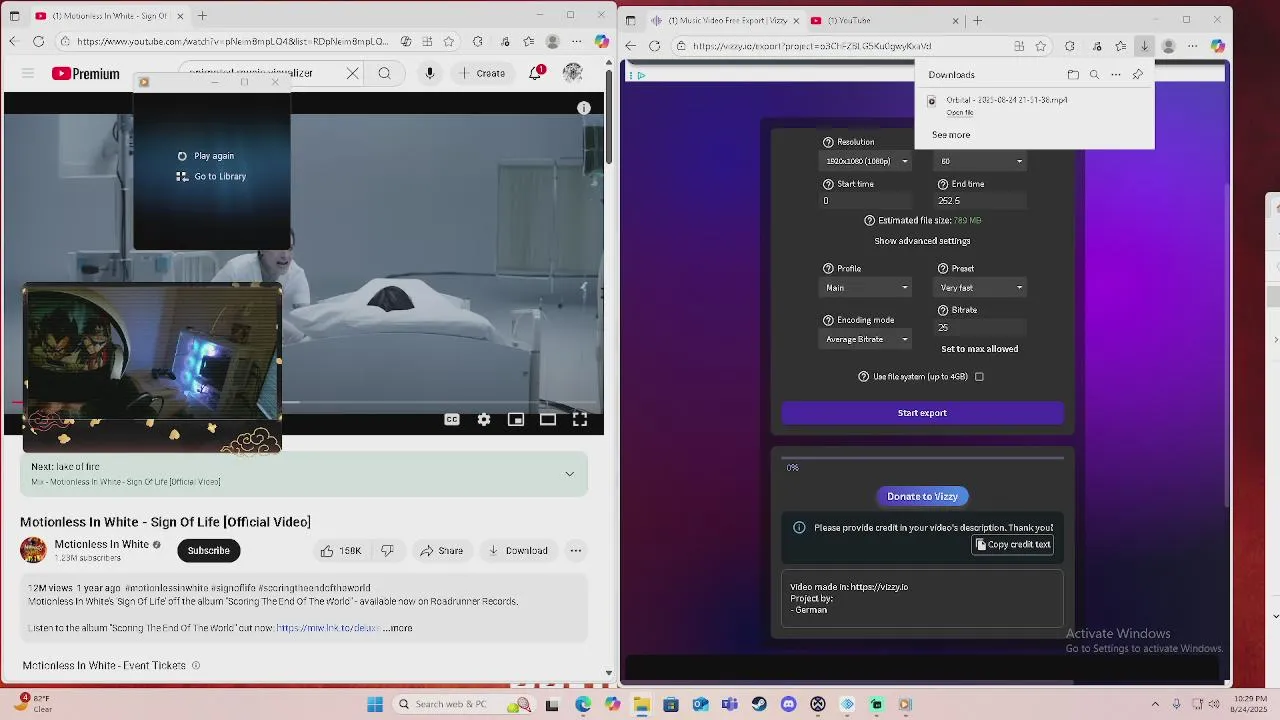Open more actions menu beside Download
Viewport: 1280px width, 720px height.
click(576, 550)
